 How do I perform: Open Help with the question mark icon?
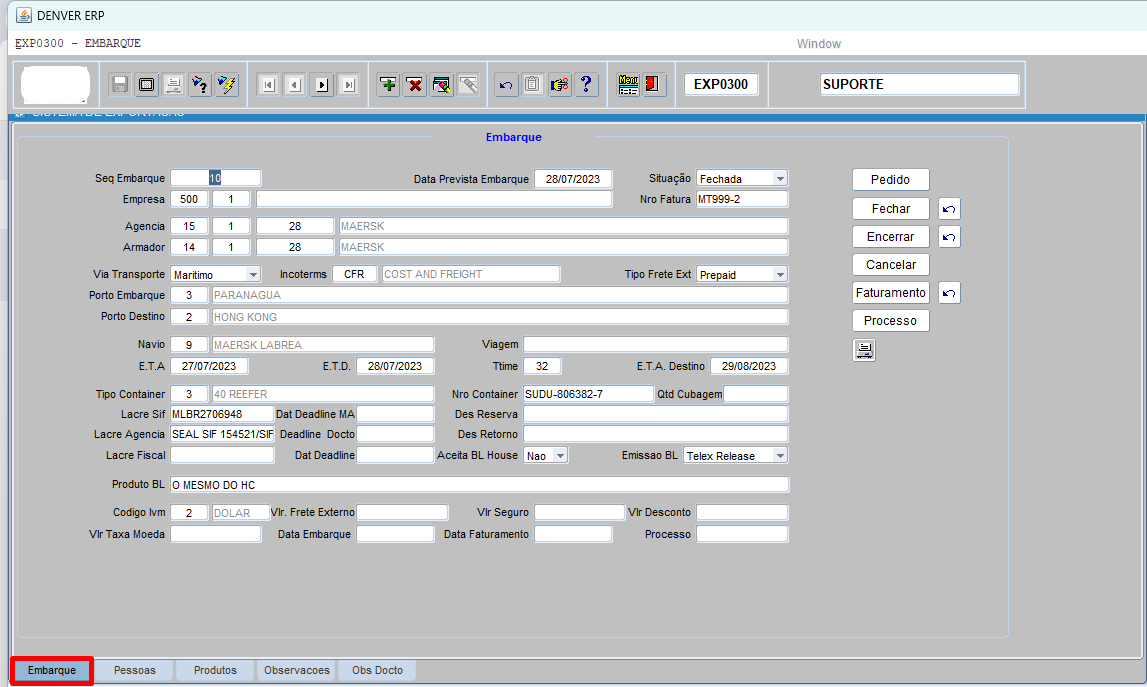586,85
